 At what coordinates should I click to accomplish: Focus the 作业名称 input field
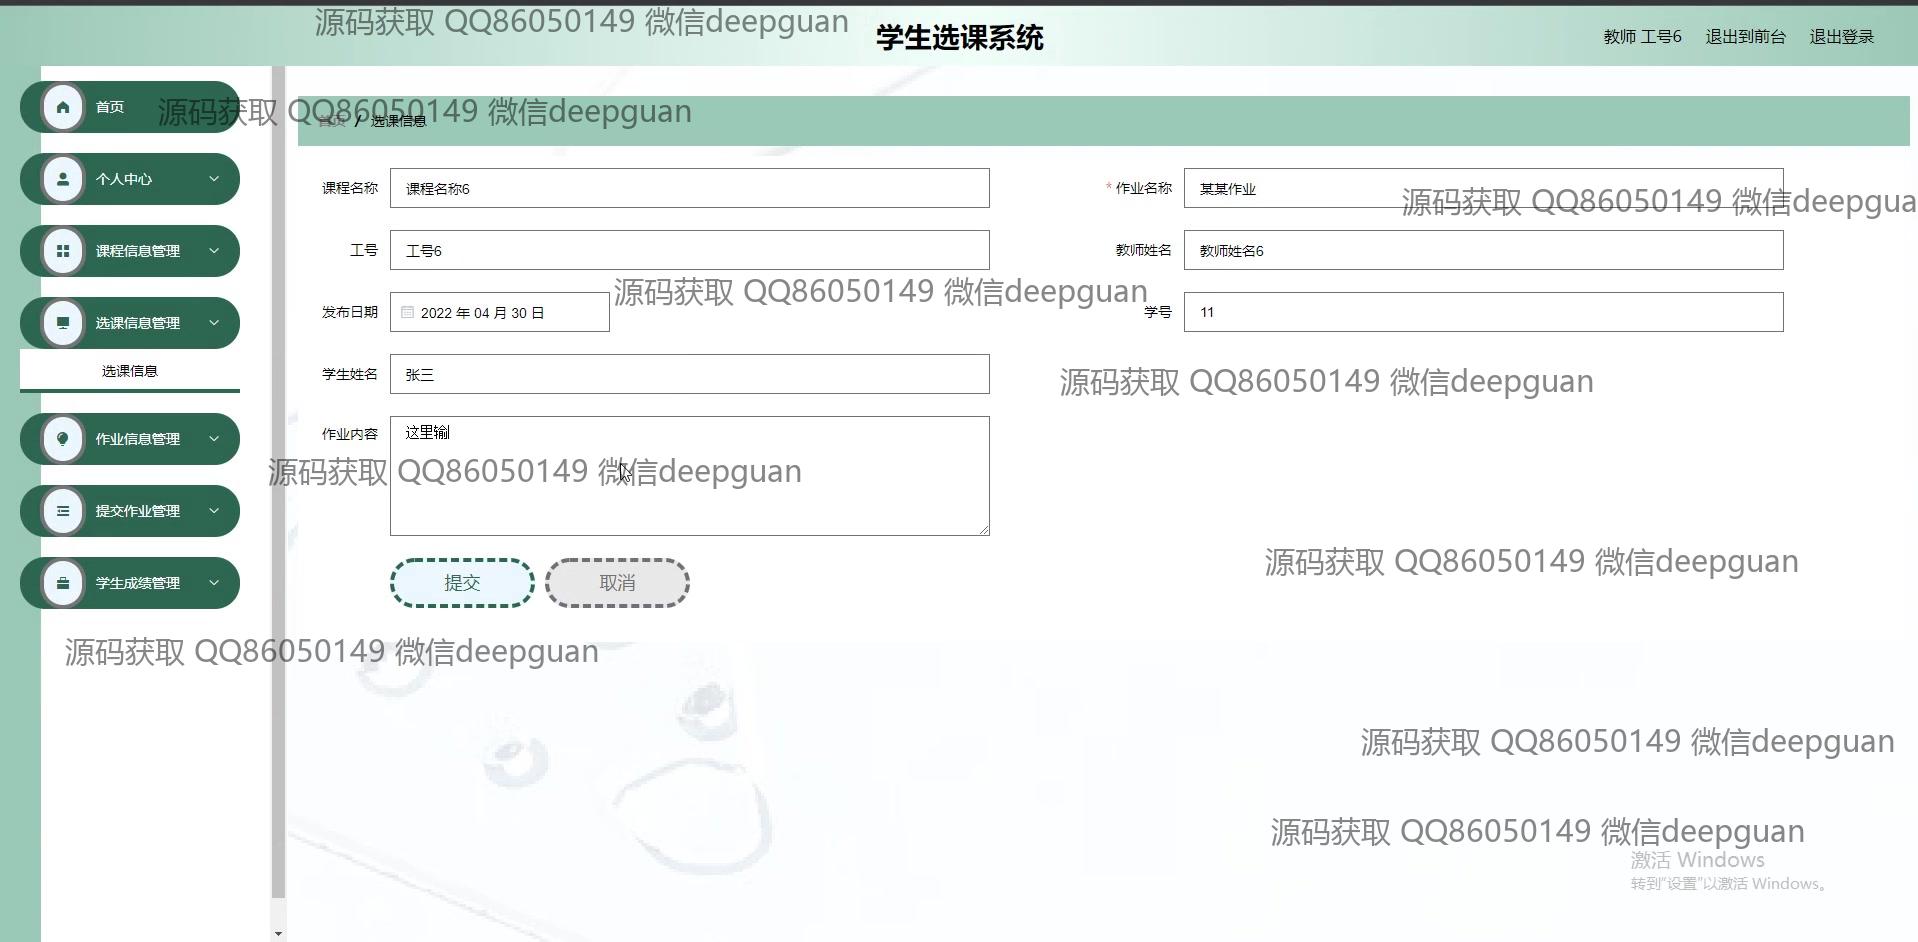point(1483,188)
